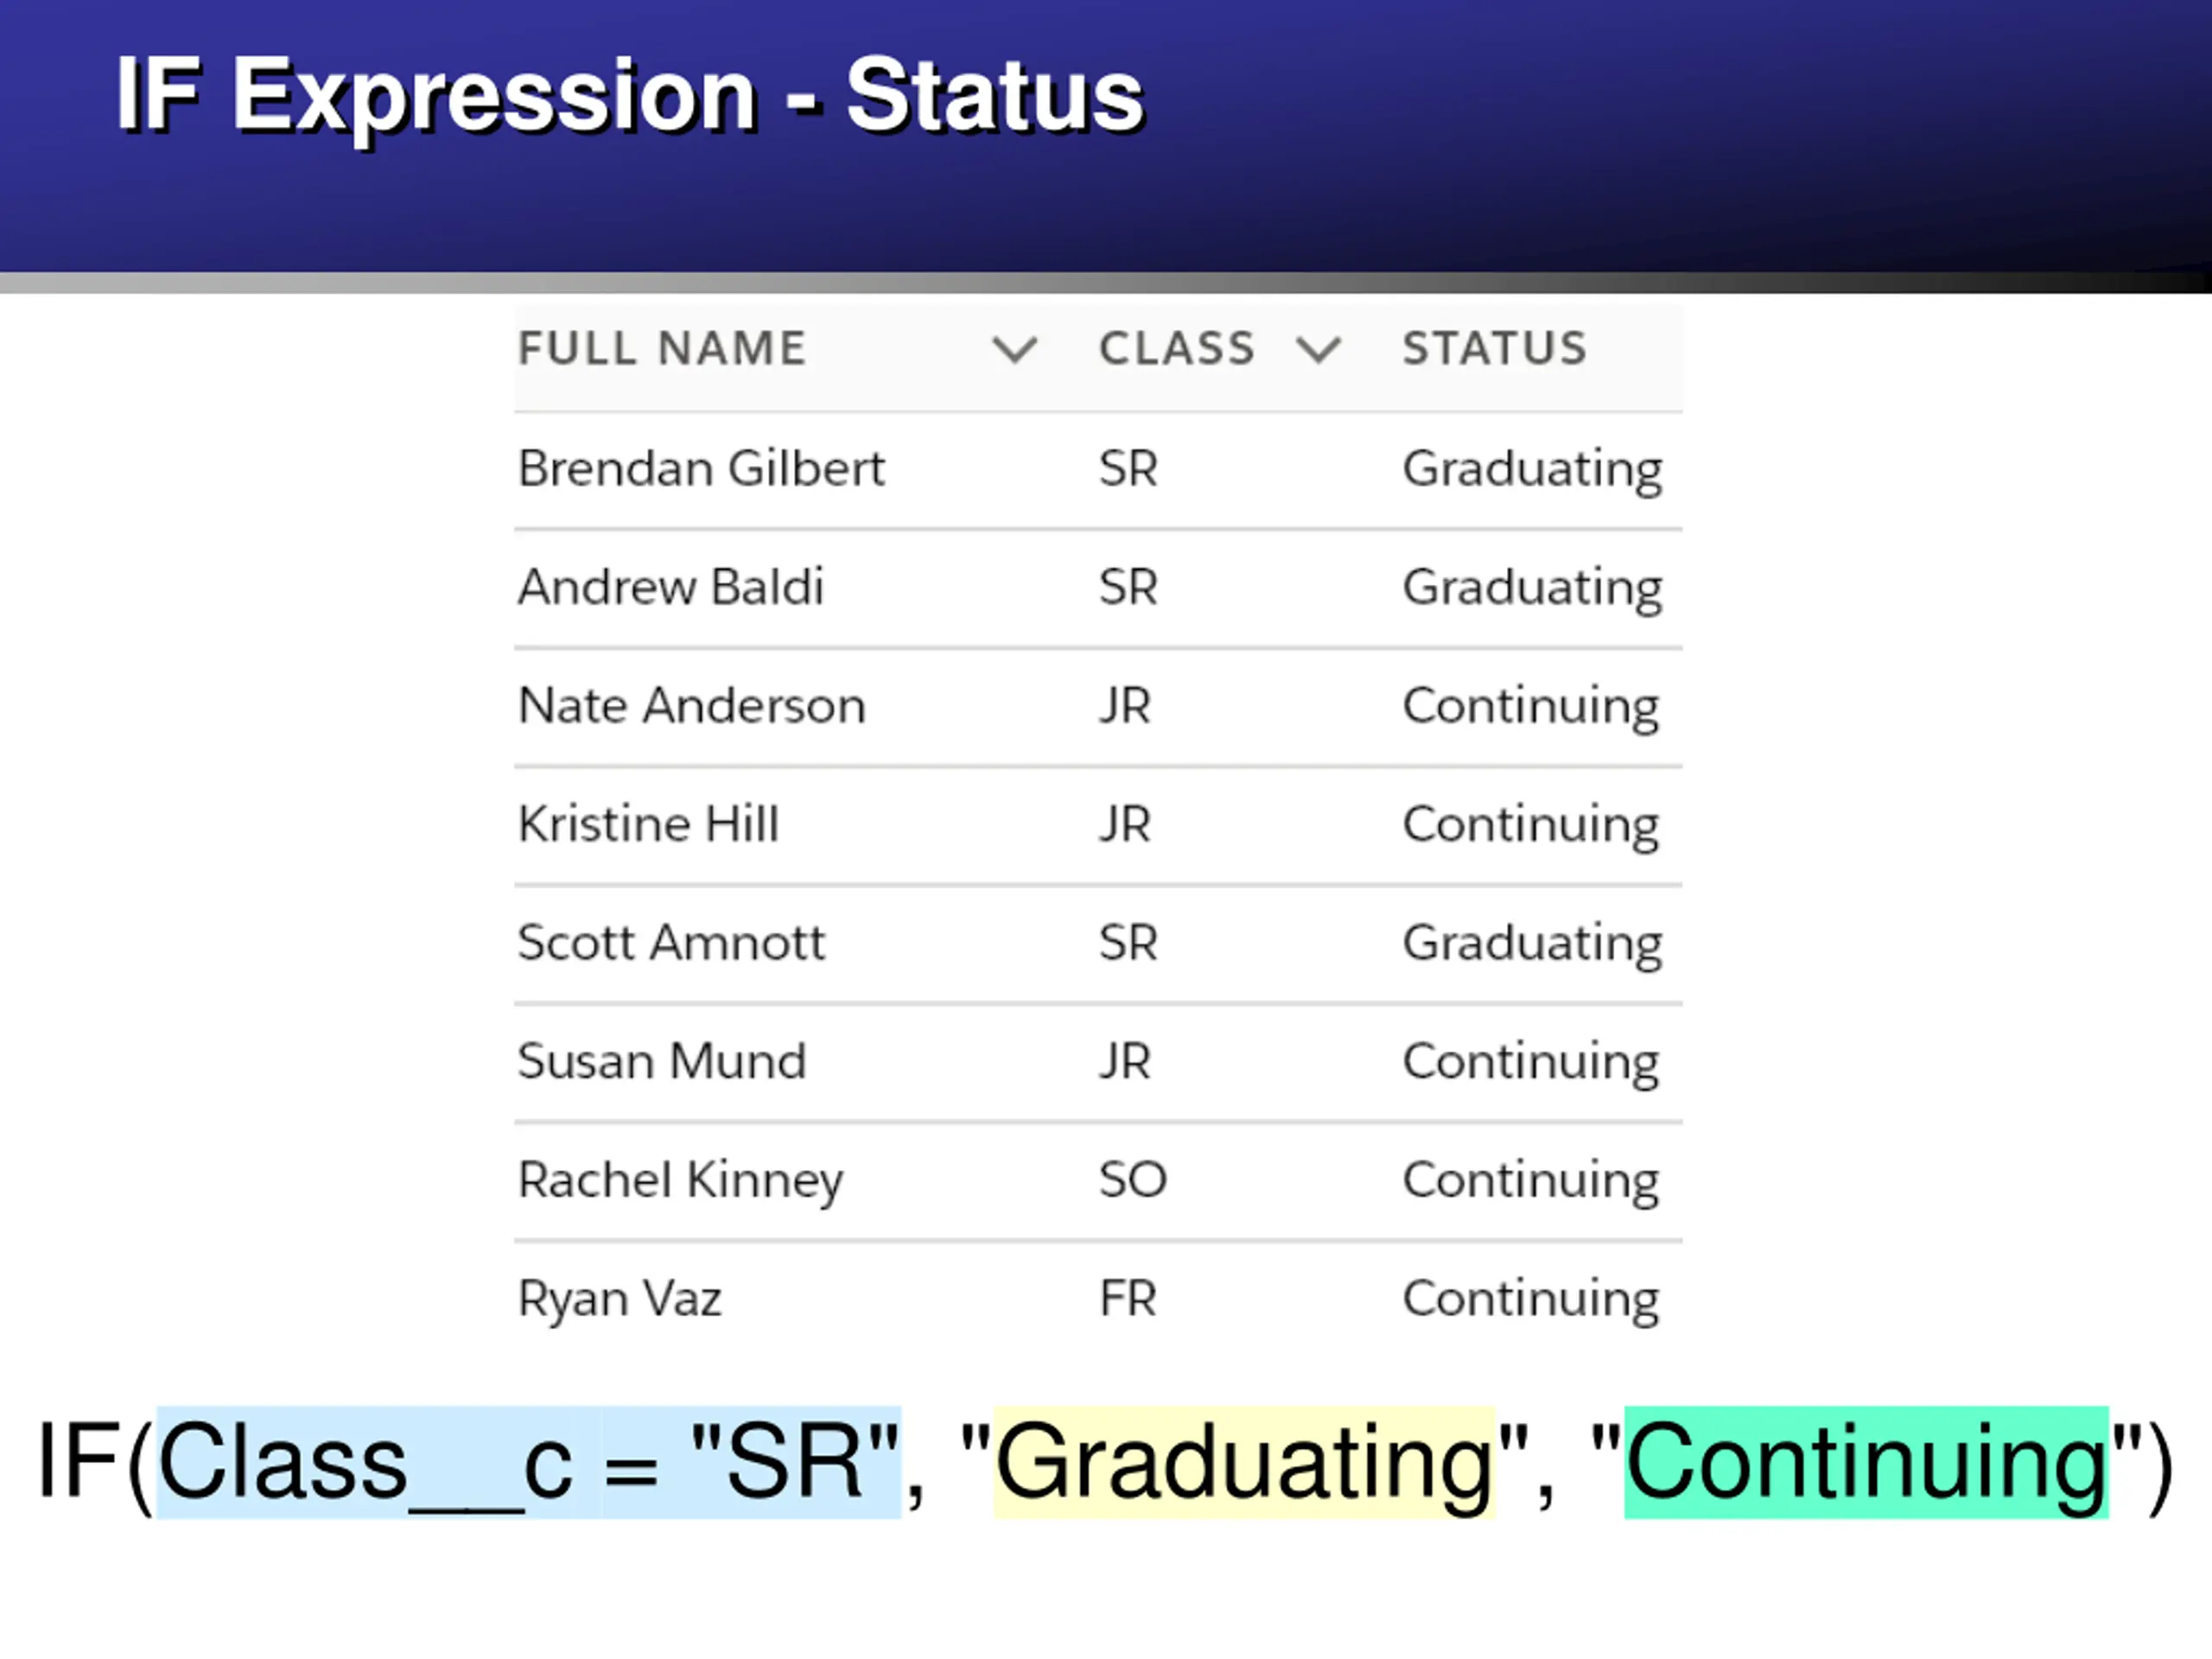This screenshot has width=2212, height=1659.
Task: Click the green highlighted Continuing text
Action: 1866,1461
